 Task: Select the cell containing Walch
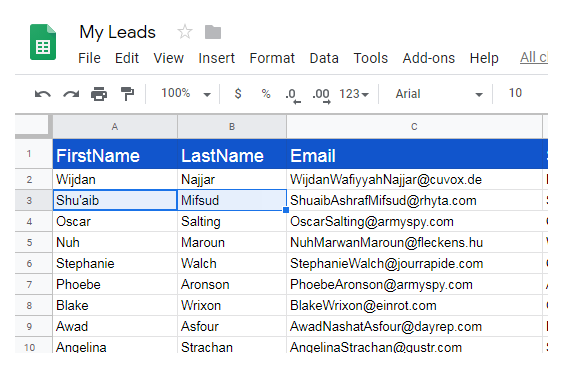(x=232, y=263)
